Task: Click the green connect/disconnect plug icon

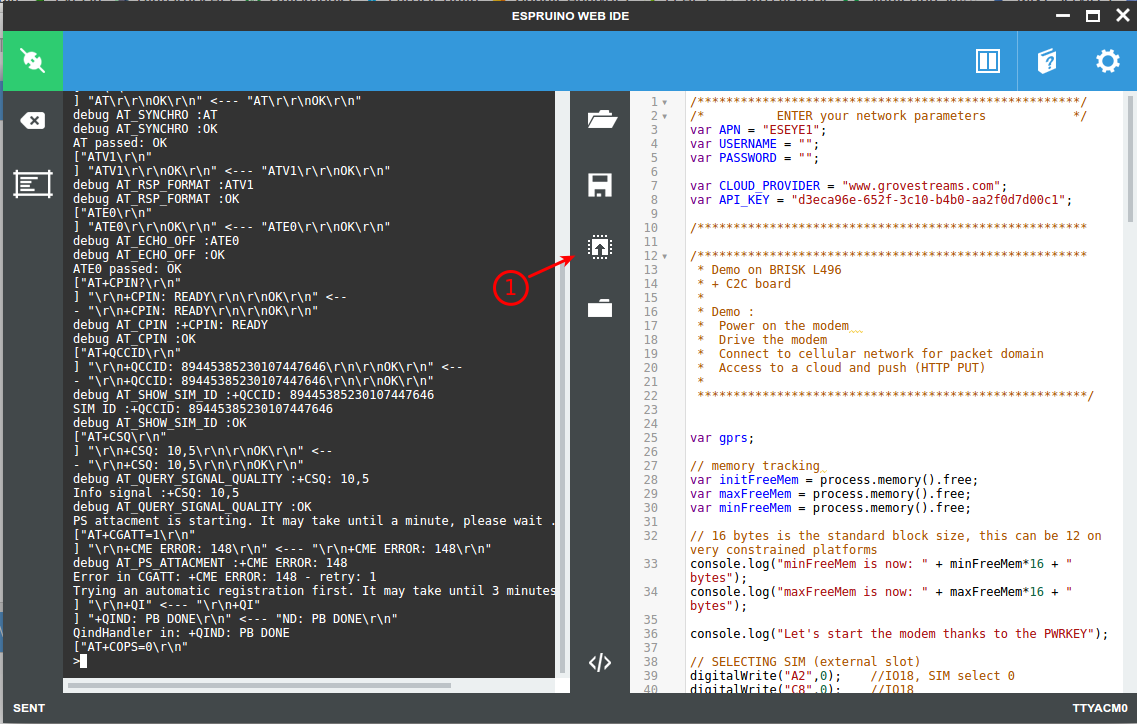Action: (x=31, y=61)
